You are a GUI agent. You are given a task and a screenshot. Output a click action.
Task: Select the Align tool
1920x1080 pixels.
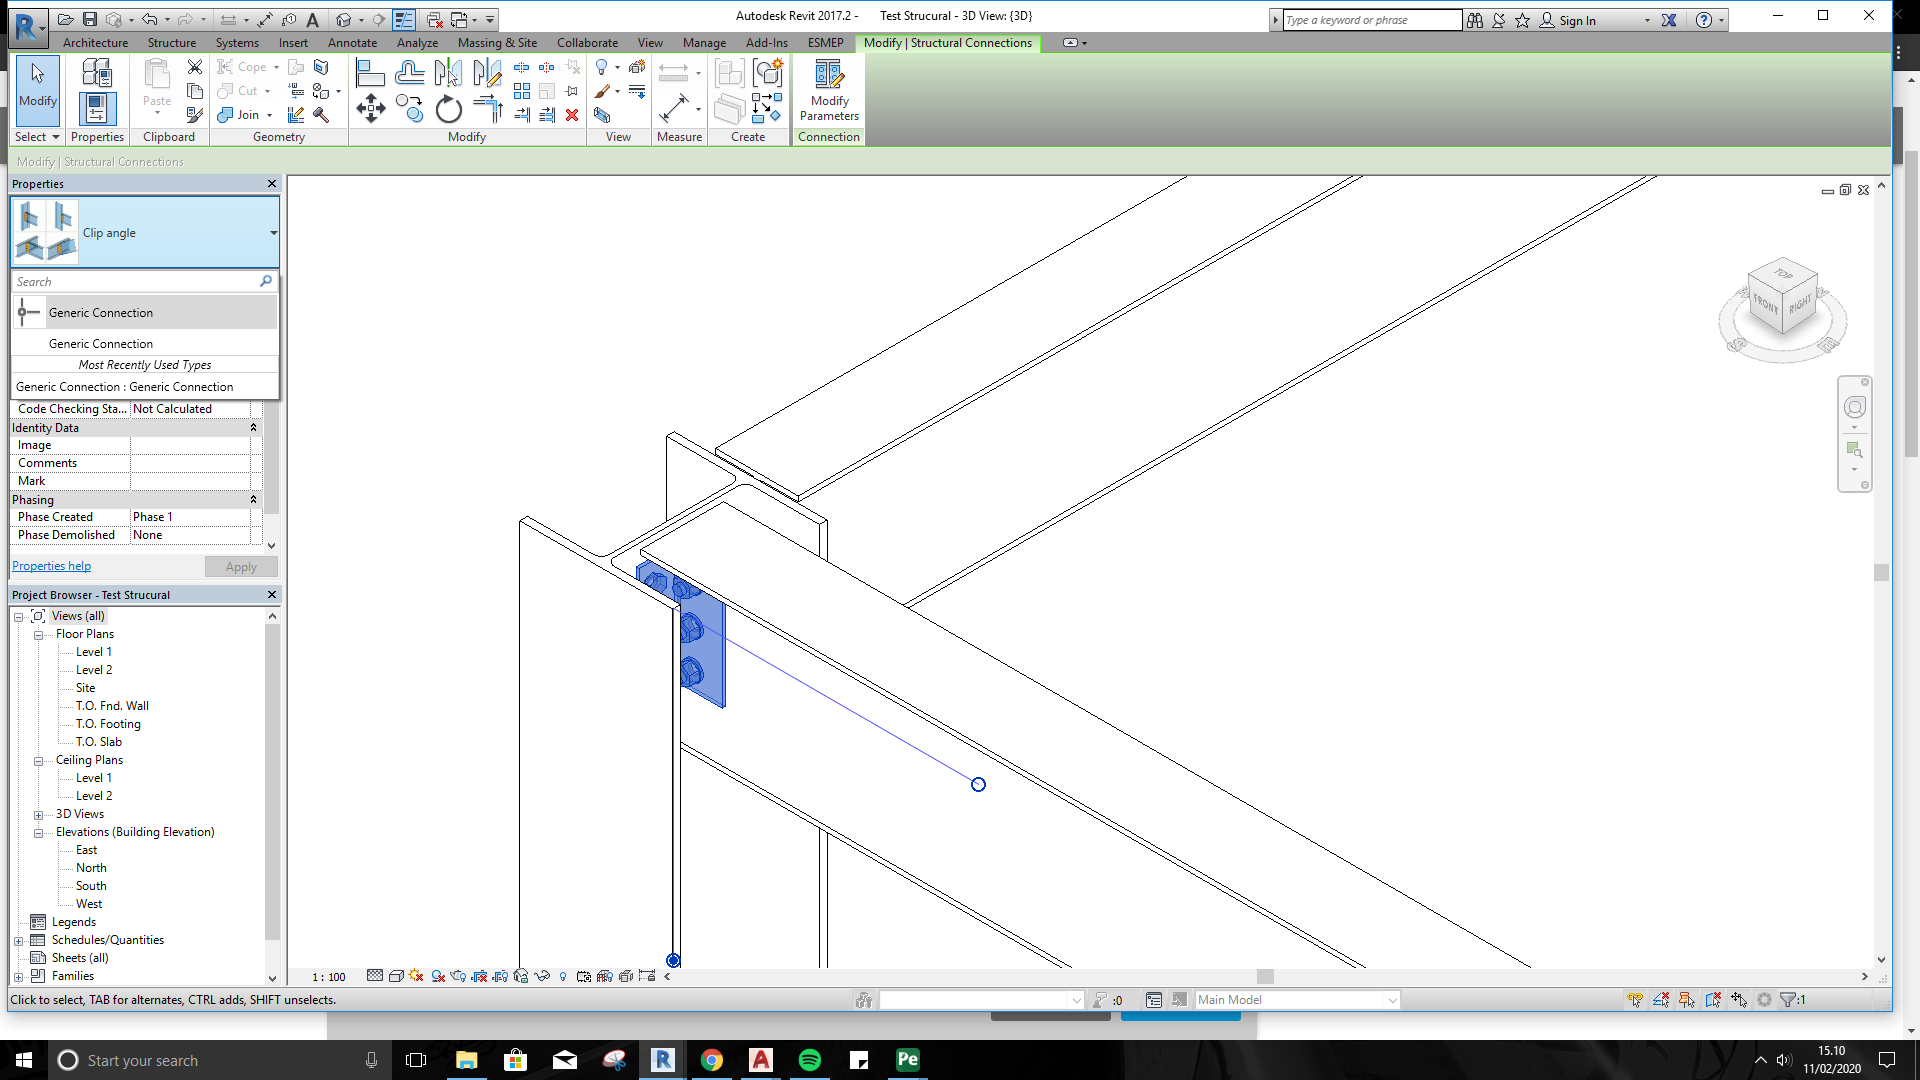pos(370,73)
